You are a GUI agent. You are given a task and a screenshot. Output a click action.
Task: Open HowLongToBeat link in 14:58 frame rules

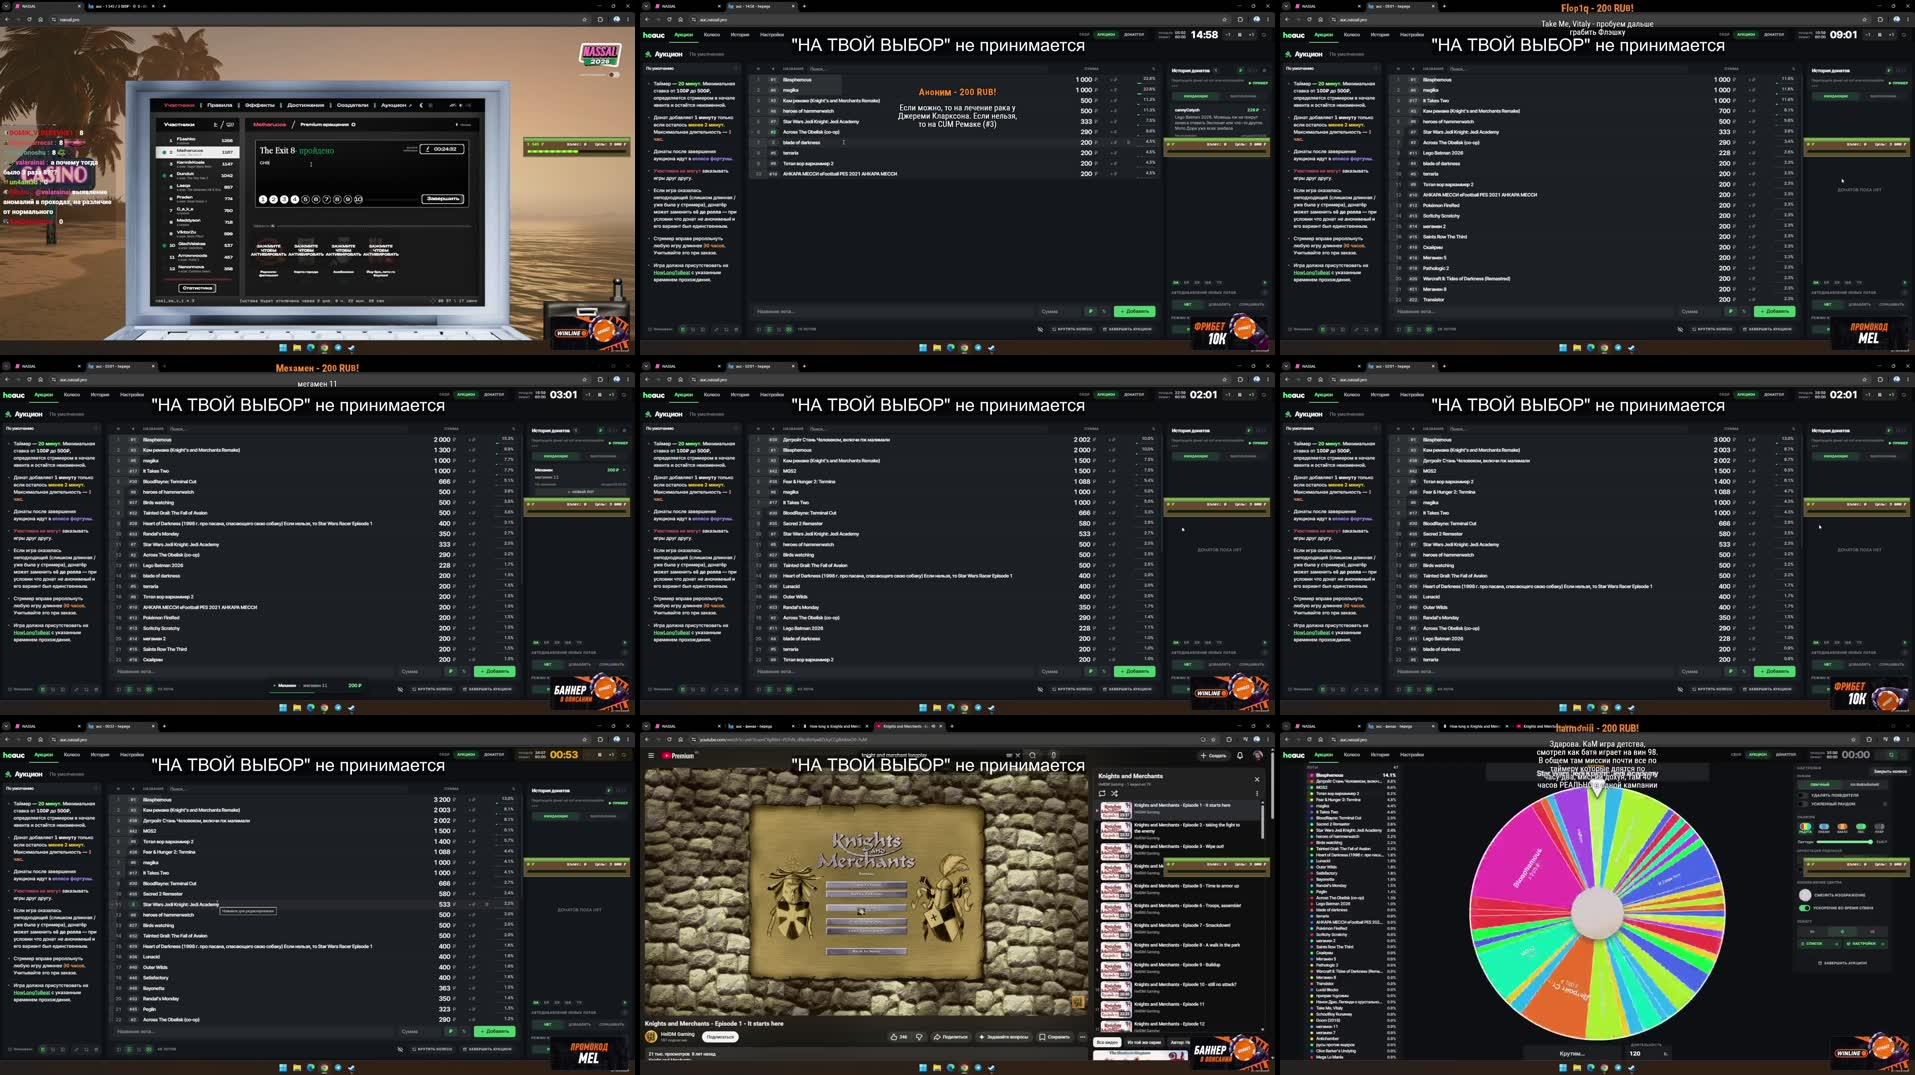672,272
